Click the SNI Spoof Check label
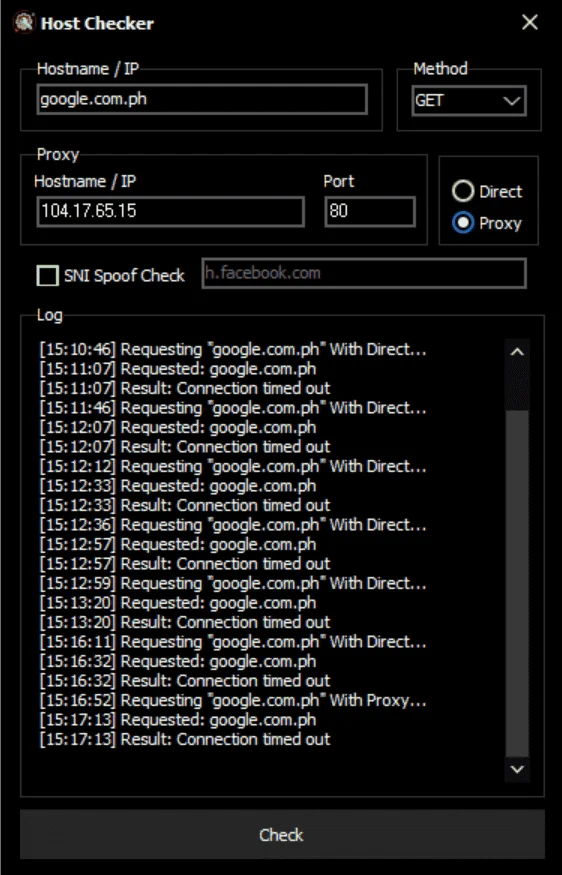 click(124, 276)
